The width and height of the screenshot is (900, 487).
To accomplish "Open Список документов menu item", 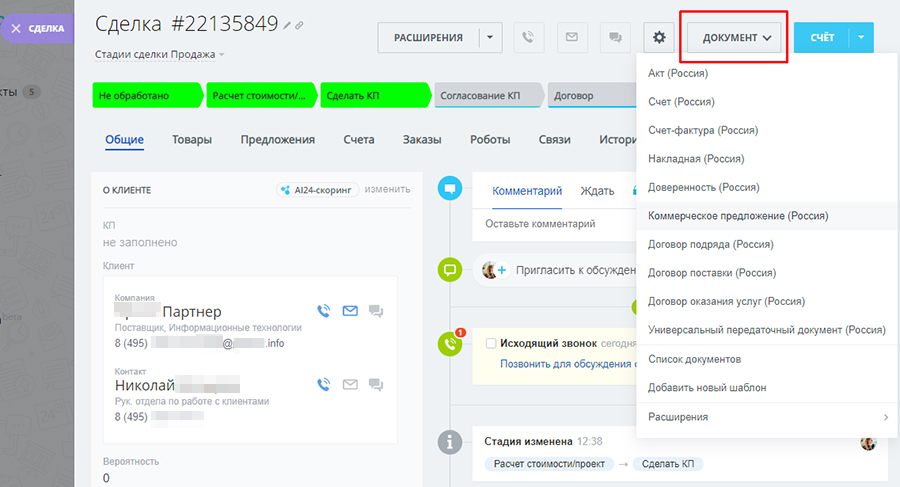I will [767, 359].
